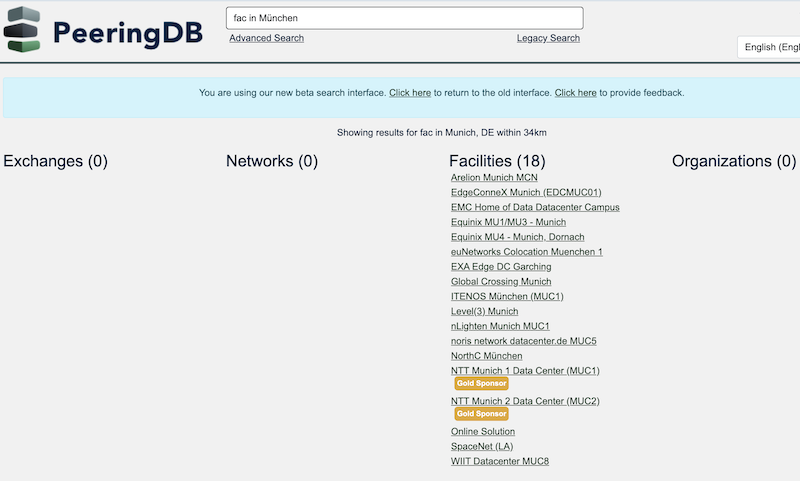This screenshot has width=800, height=481.
Task: Open Level(3) Munich facility
Action: (x=484, y=311)
